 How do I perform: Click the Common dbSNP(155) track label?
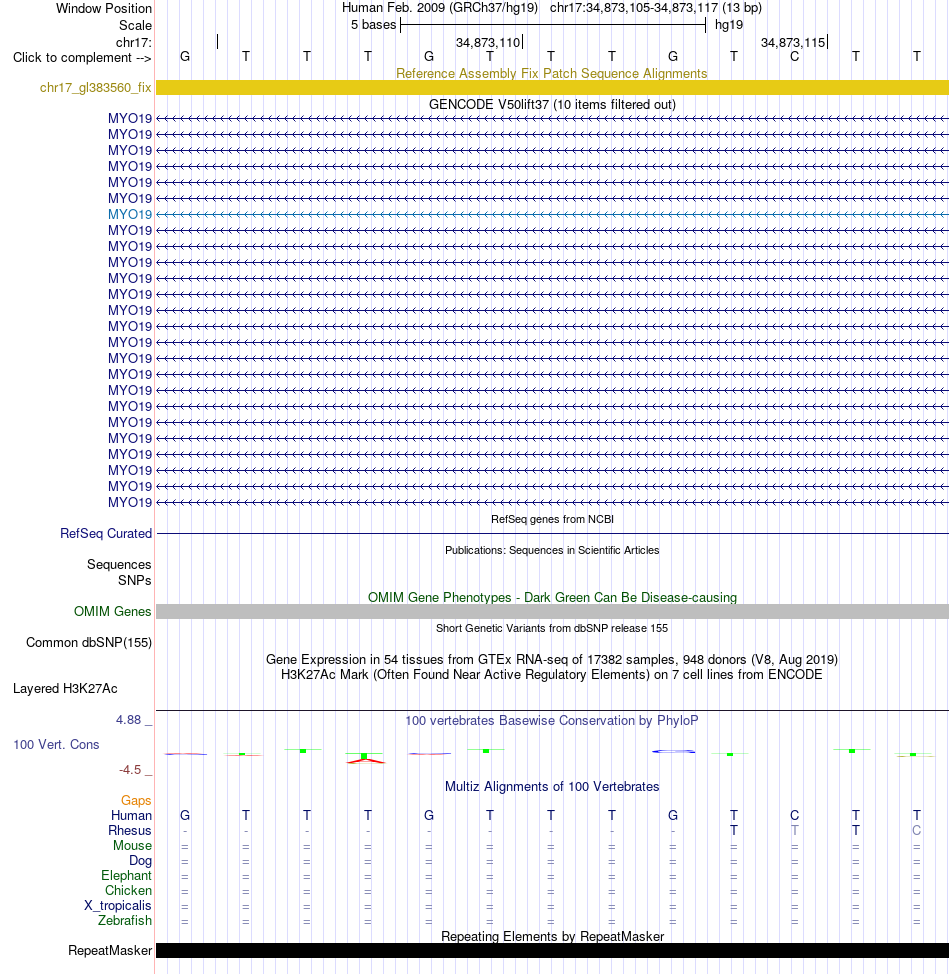(x=89, y=642)
